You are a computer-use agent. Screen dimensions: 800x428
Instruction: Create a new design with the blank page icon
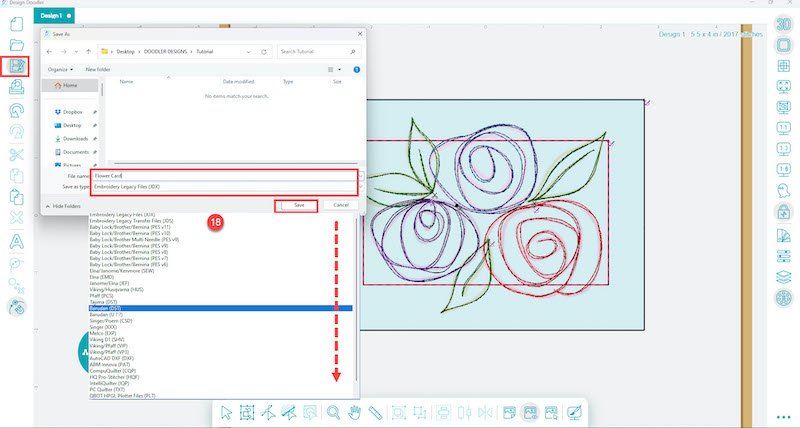pyautogui.click(x=17, y=24)
